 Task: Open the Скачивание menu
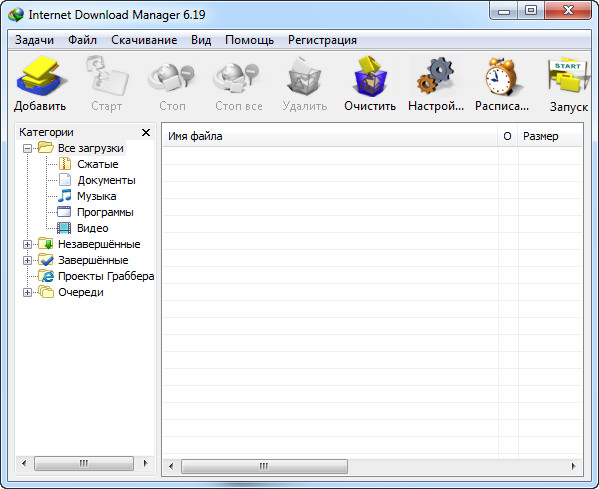pyautogui.click(x=144, y=40)
